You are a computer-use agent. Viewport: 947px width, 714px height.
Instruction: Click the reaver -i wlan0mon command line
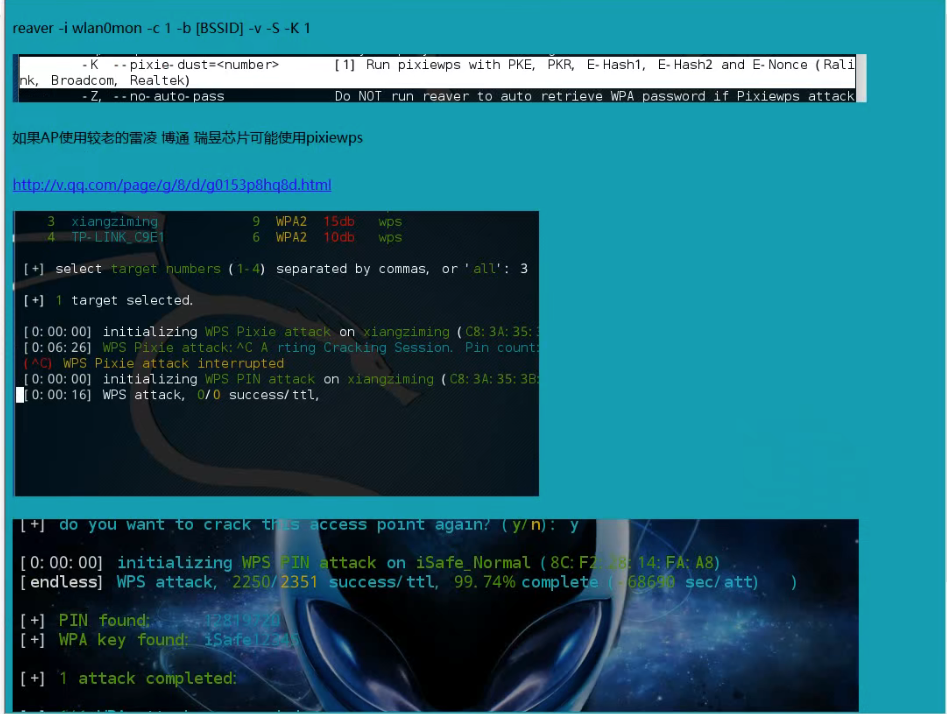[x=161, y=28]
